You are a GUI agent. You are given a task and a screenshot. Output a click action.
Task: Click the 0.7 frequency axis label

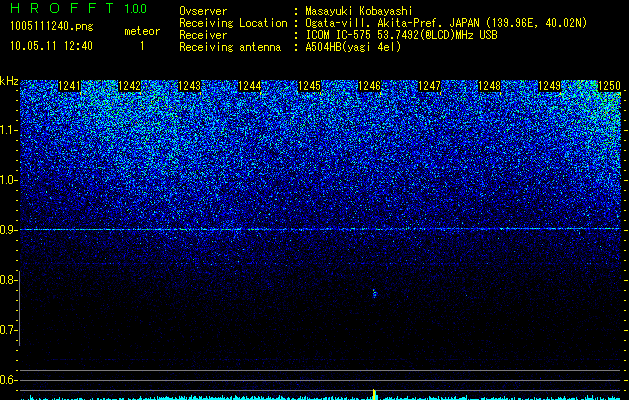[8, 330]
